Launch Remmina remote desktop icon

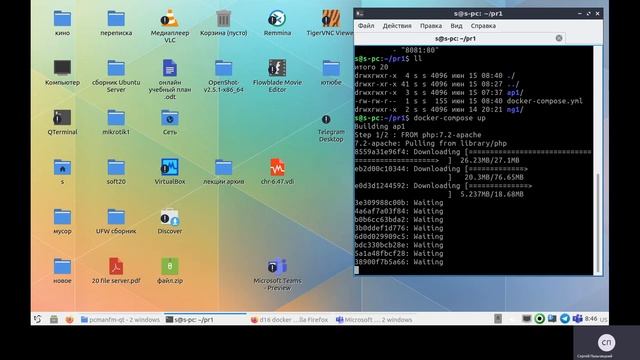[x=277, y=19]
